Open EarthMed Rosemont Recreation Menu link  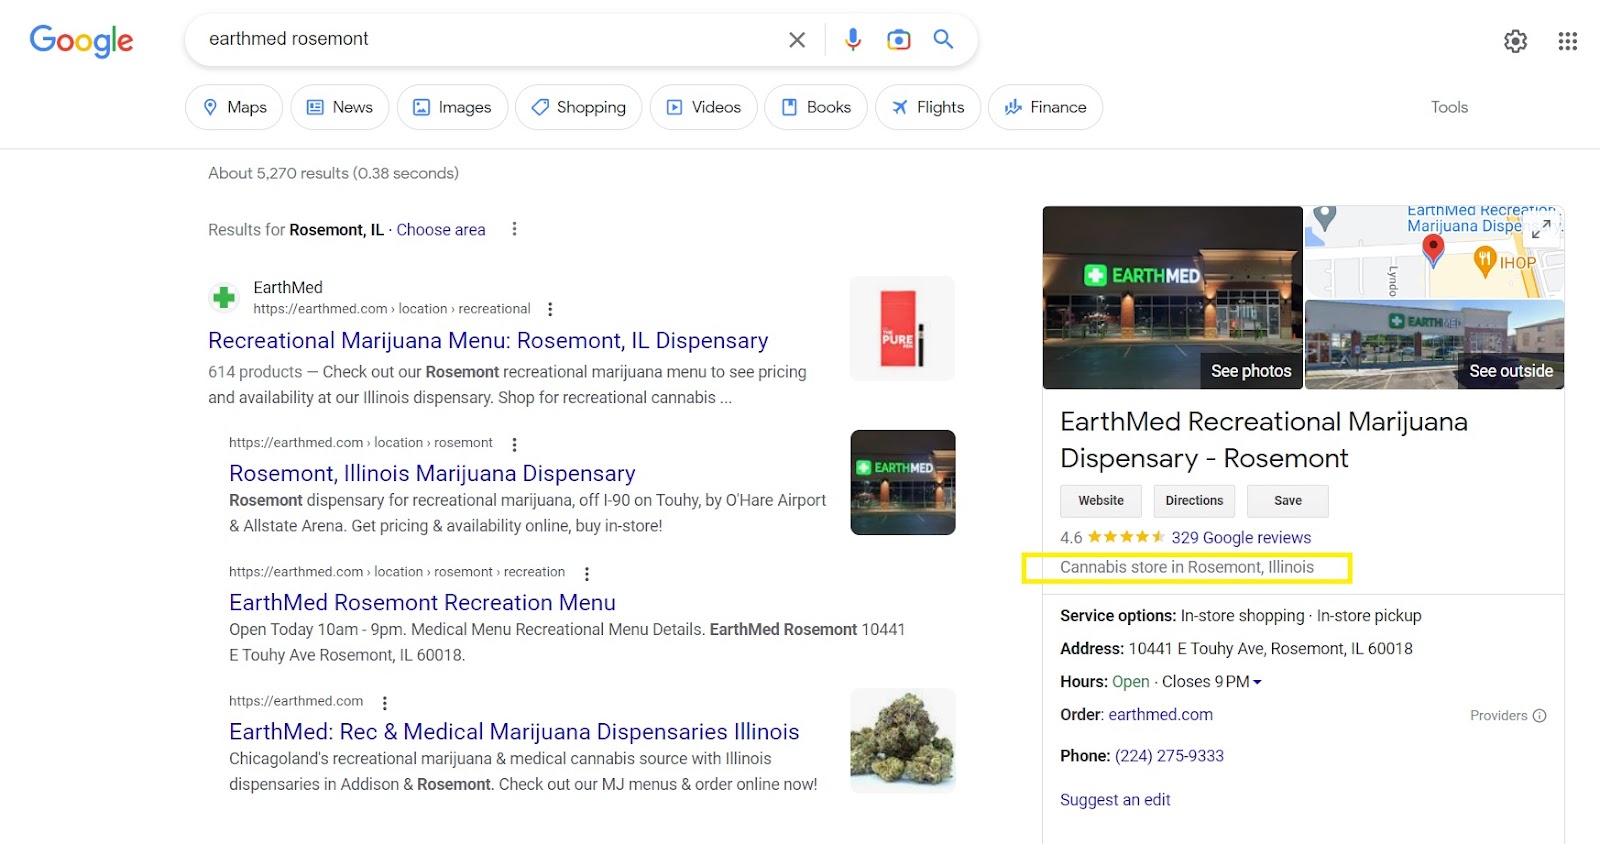[422, 603]
